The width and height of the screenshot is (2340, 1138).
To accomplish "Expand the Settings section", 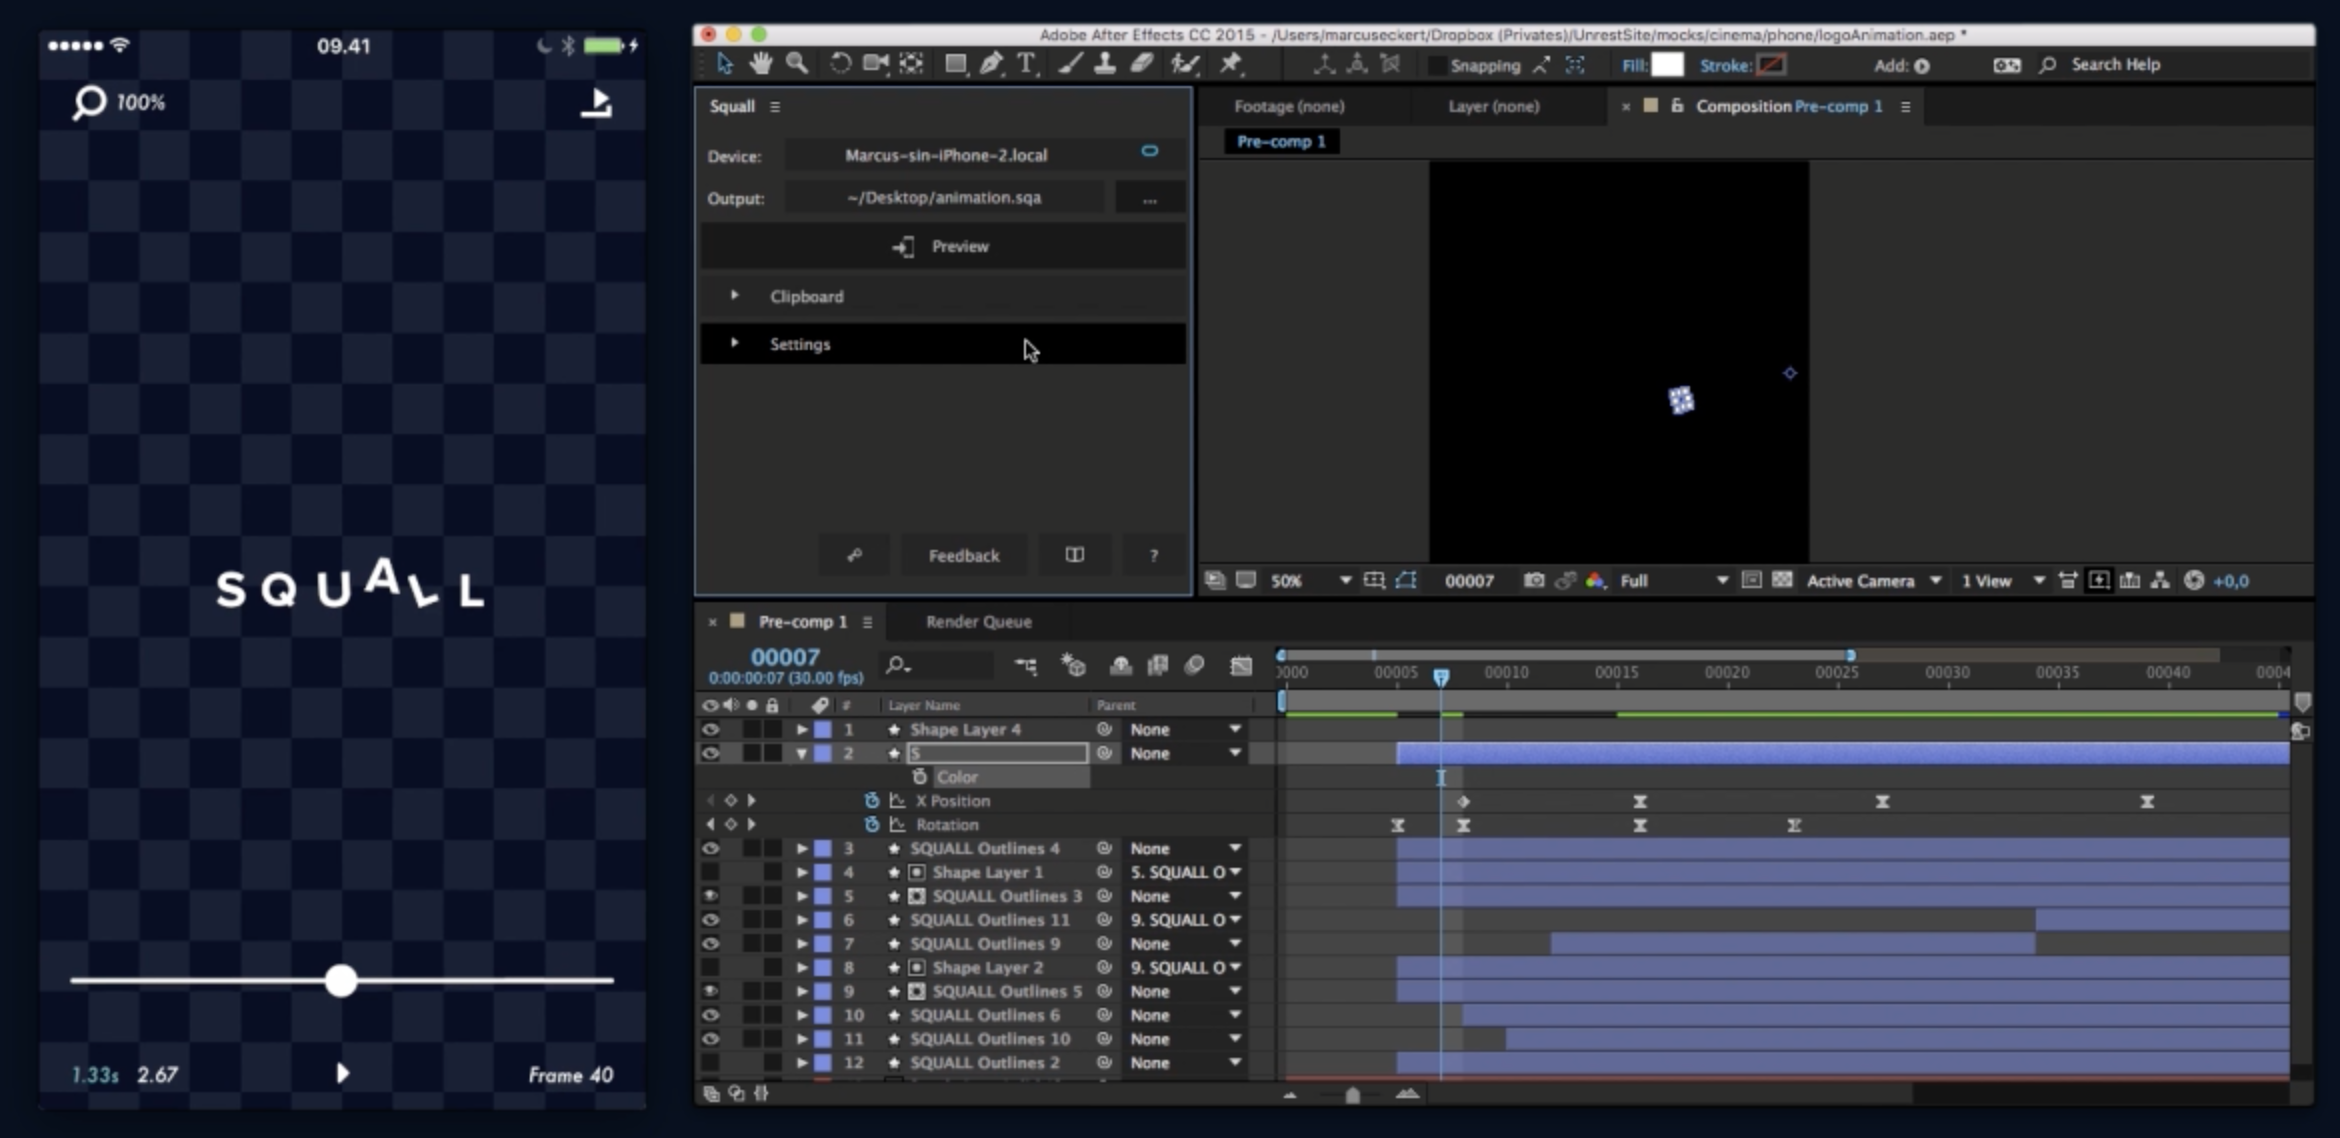I will [735, 343].
